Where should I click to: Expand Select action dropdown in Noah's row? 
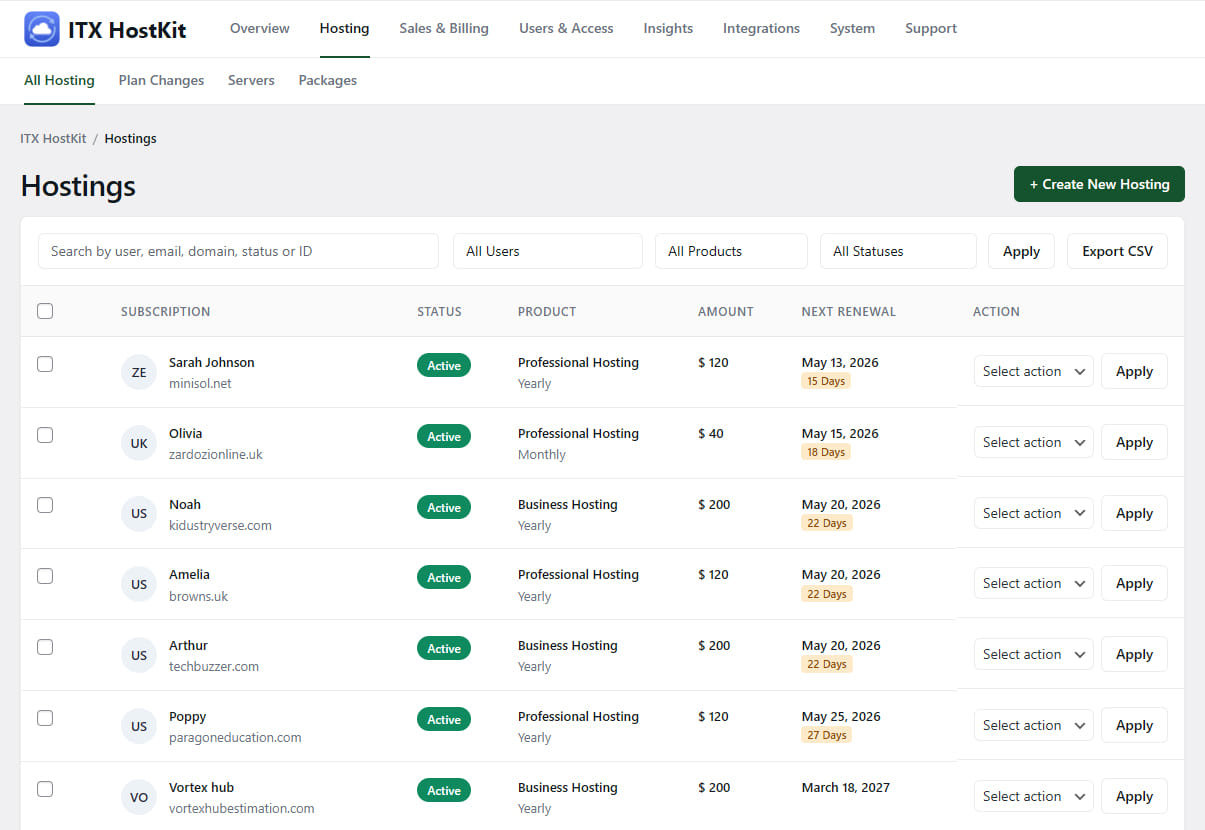coord(1034,513)
